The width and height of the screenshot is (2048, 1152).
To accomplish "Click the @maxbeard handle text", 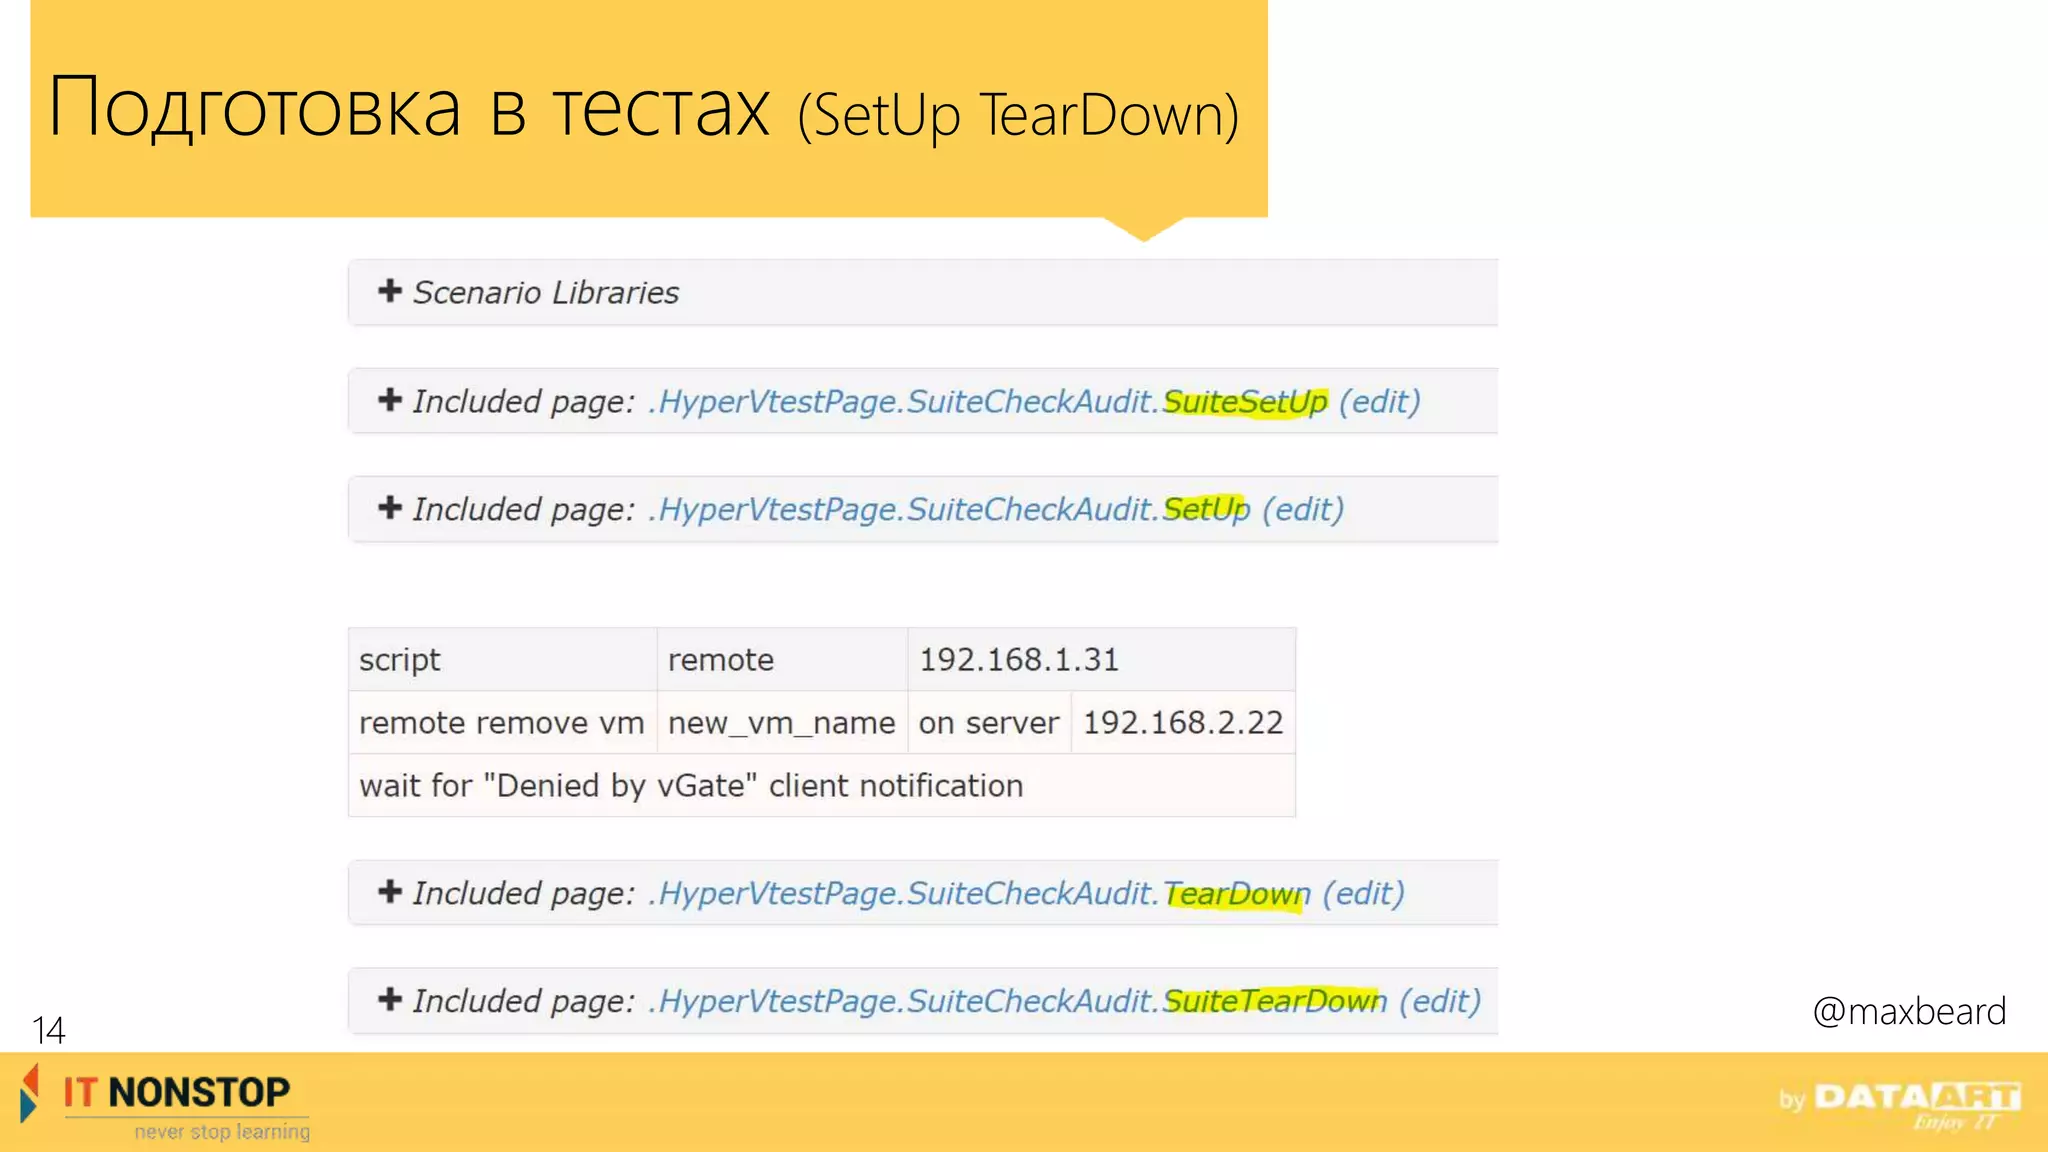I will tap(1909, 1011).
